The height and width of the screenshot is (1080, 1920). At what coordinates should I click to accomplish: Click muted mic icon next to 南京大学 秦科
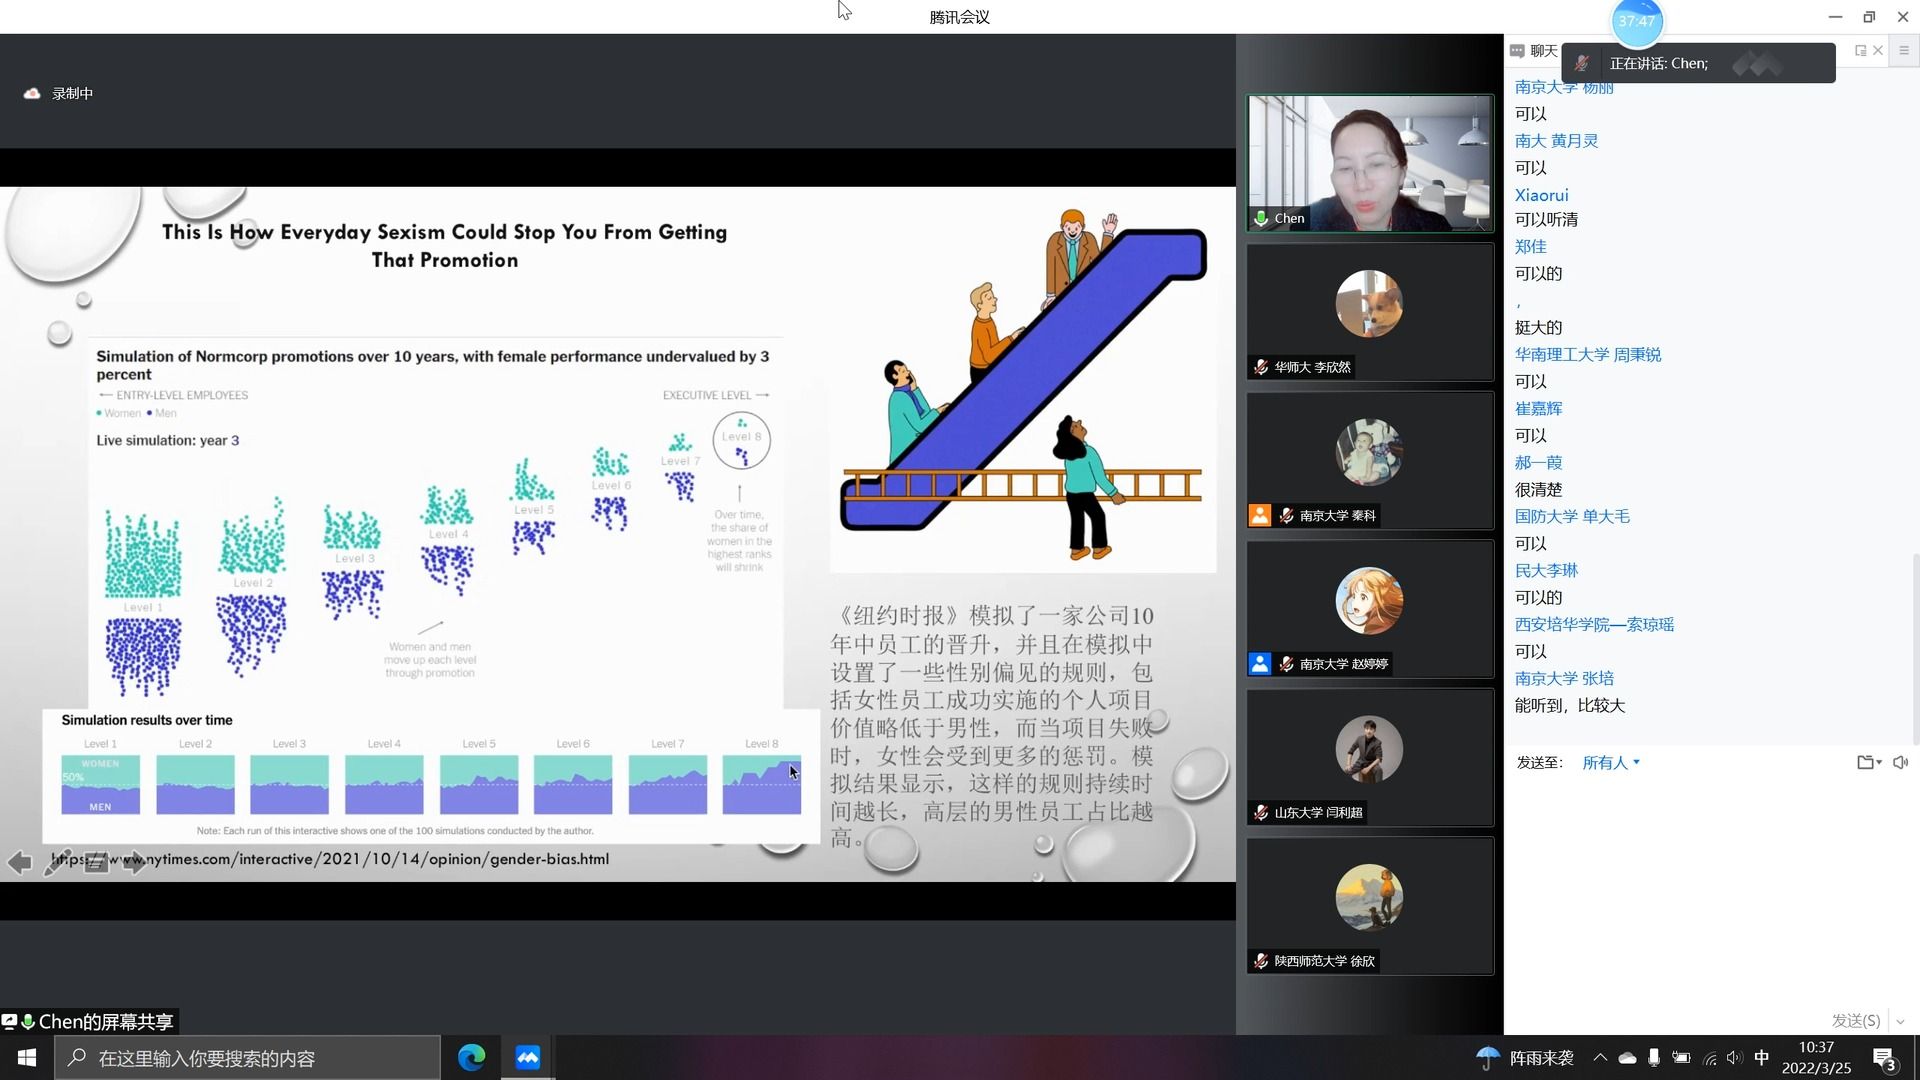(x=1287, y=515)
